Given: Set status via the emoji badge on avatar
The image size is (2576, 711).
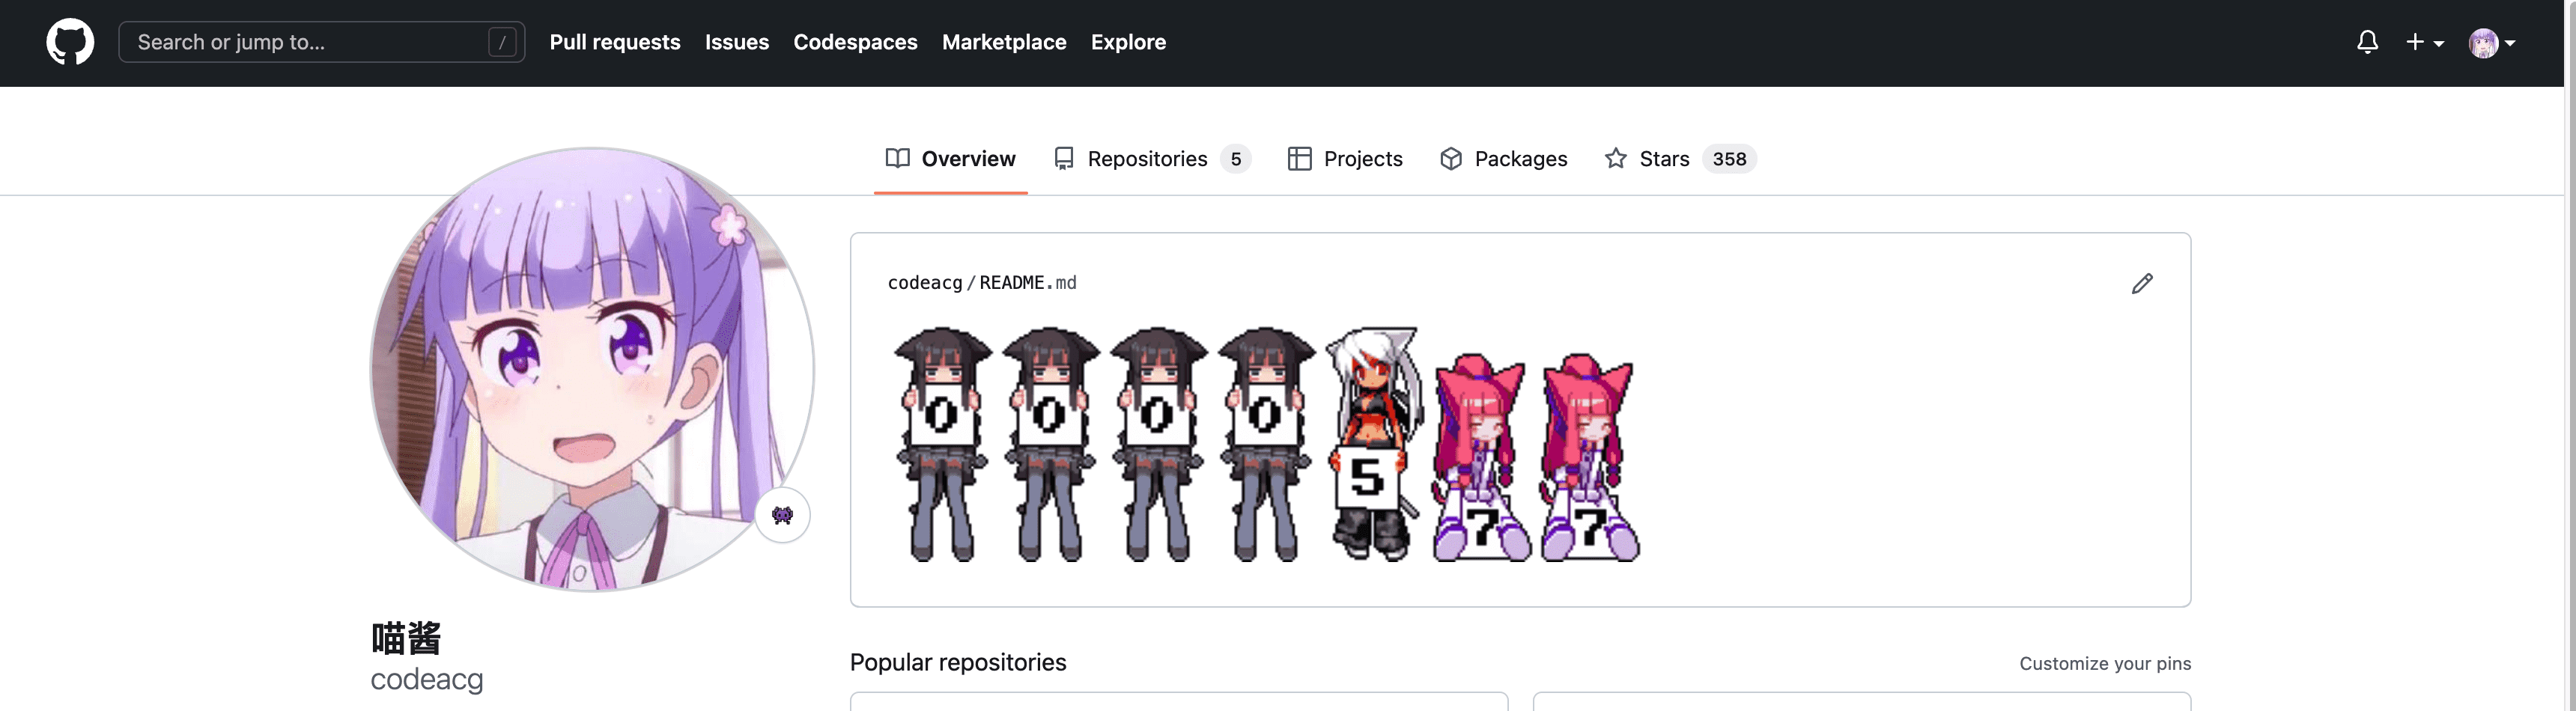Looking at the screenshot, I should tap(782, 515).
